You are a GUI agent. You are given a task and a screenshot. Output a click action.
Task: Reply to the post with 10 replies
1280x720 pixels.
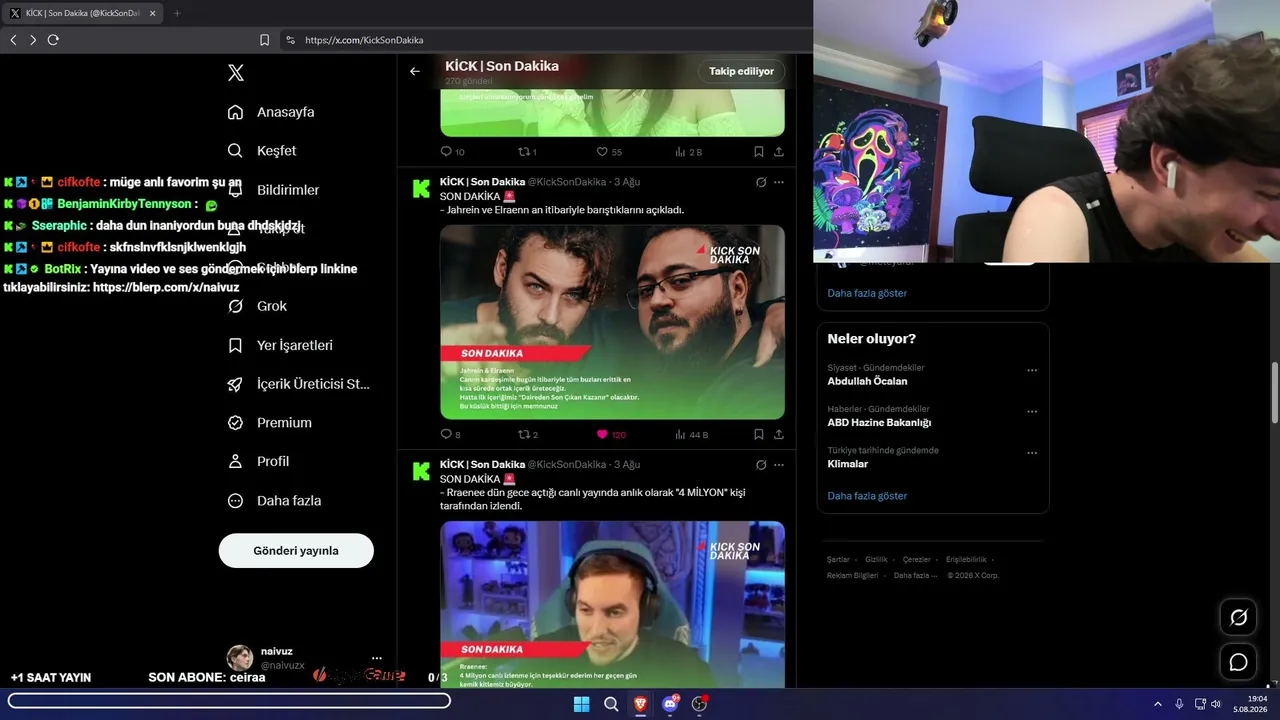pos(452,152)
